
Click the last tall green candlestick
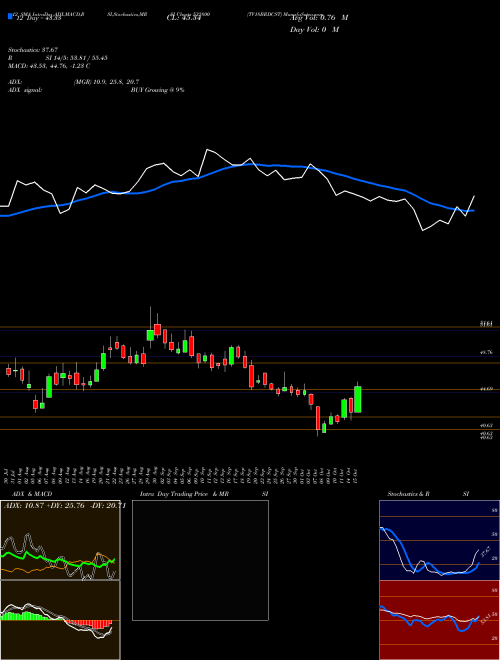(x=358, y=399)
